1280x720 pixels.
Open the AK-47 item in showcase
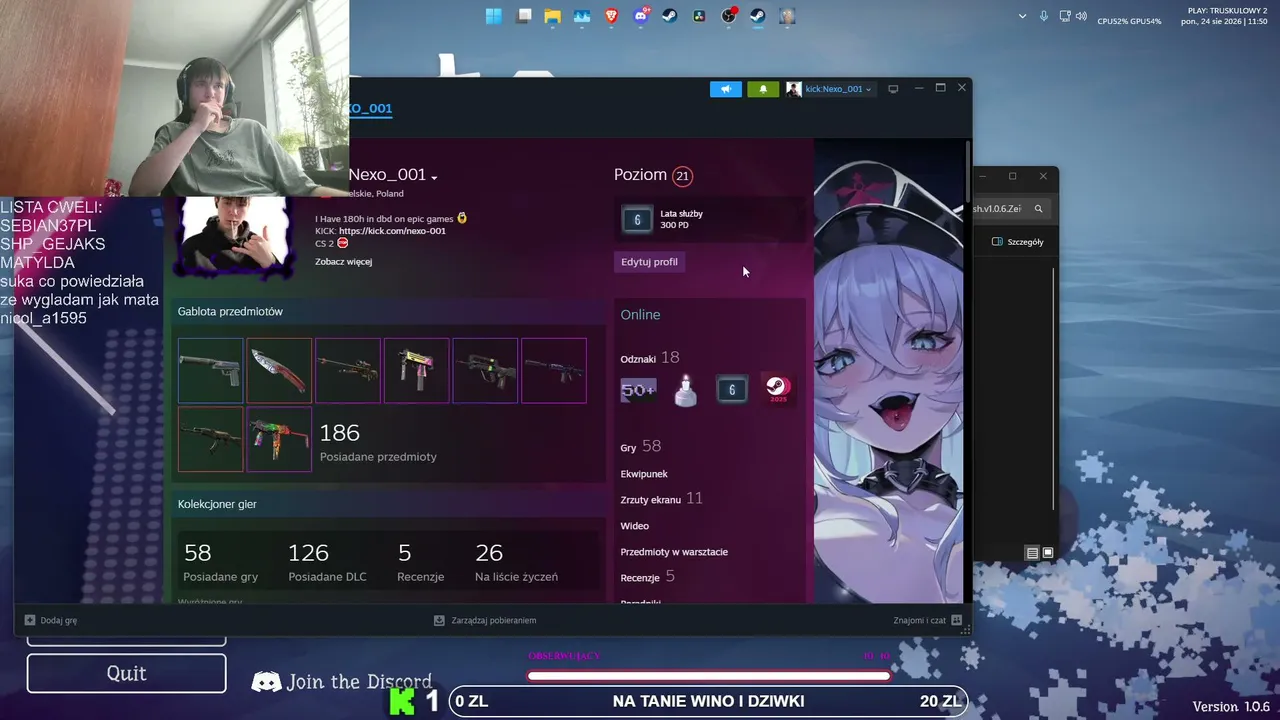click(210, 439)
